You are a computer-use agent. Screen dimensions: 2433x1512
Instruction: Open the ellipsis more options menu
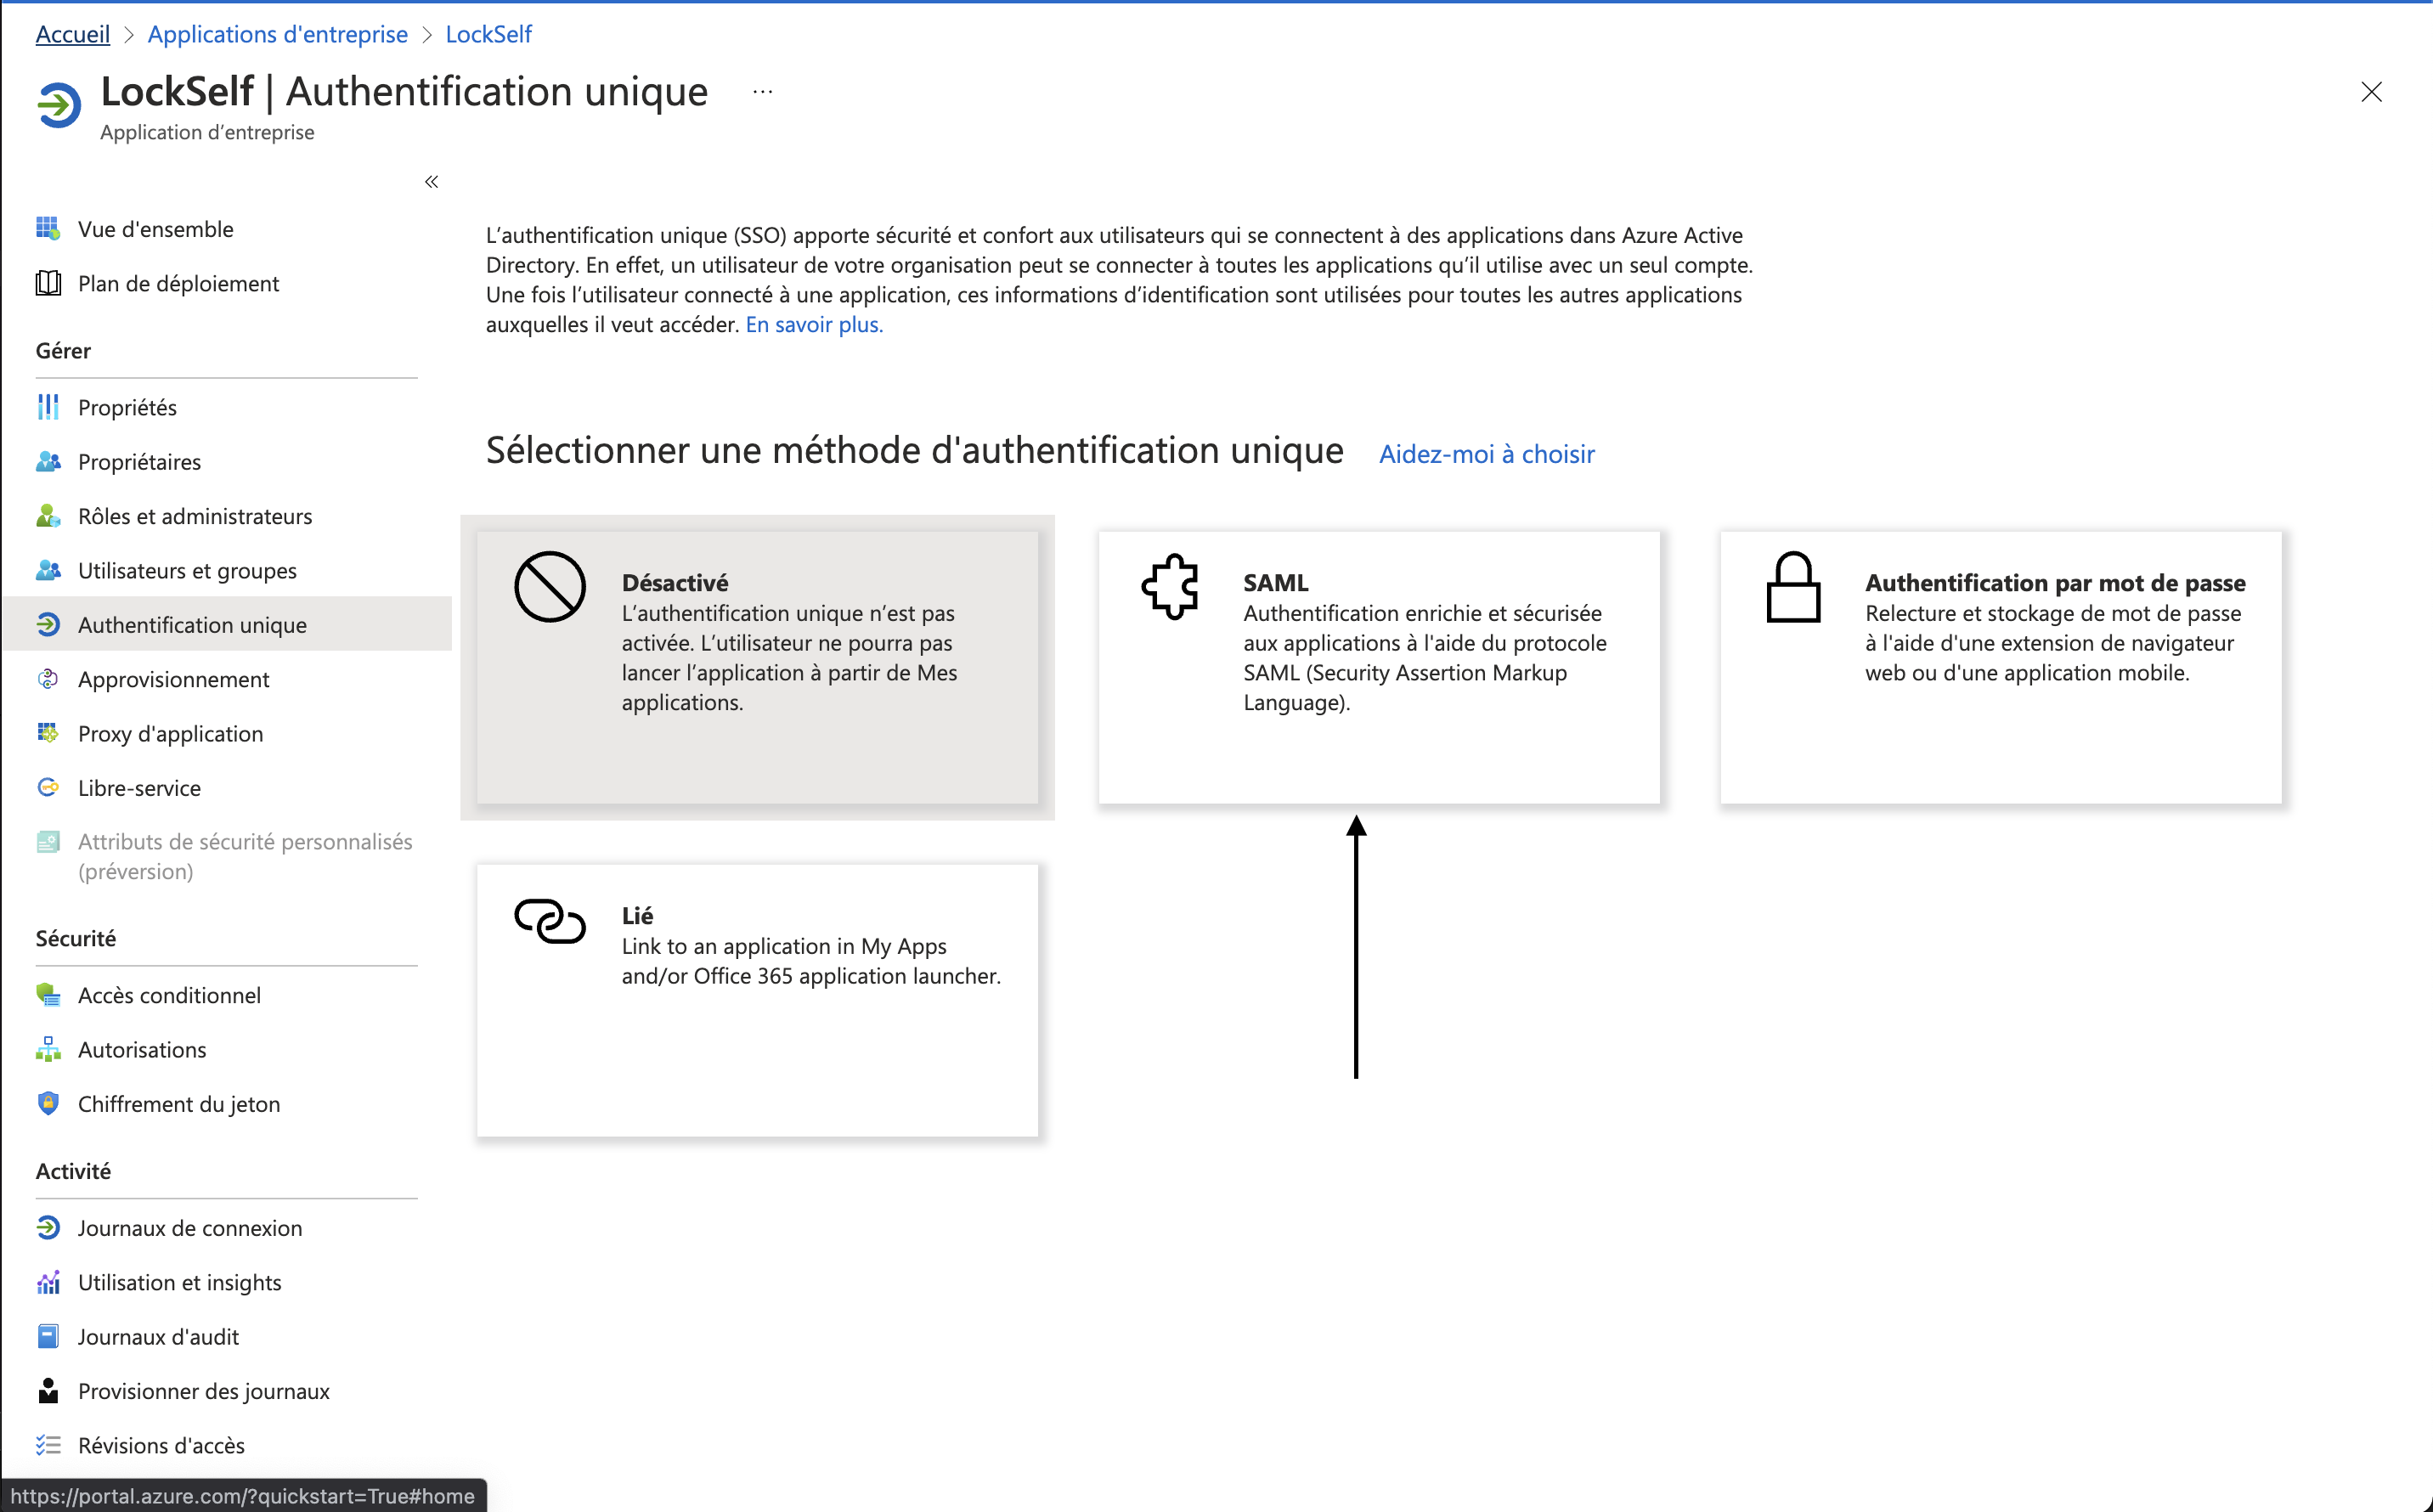762,90
